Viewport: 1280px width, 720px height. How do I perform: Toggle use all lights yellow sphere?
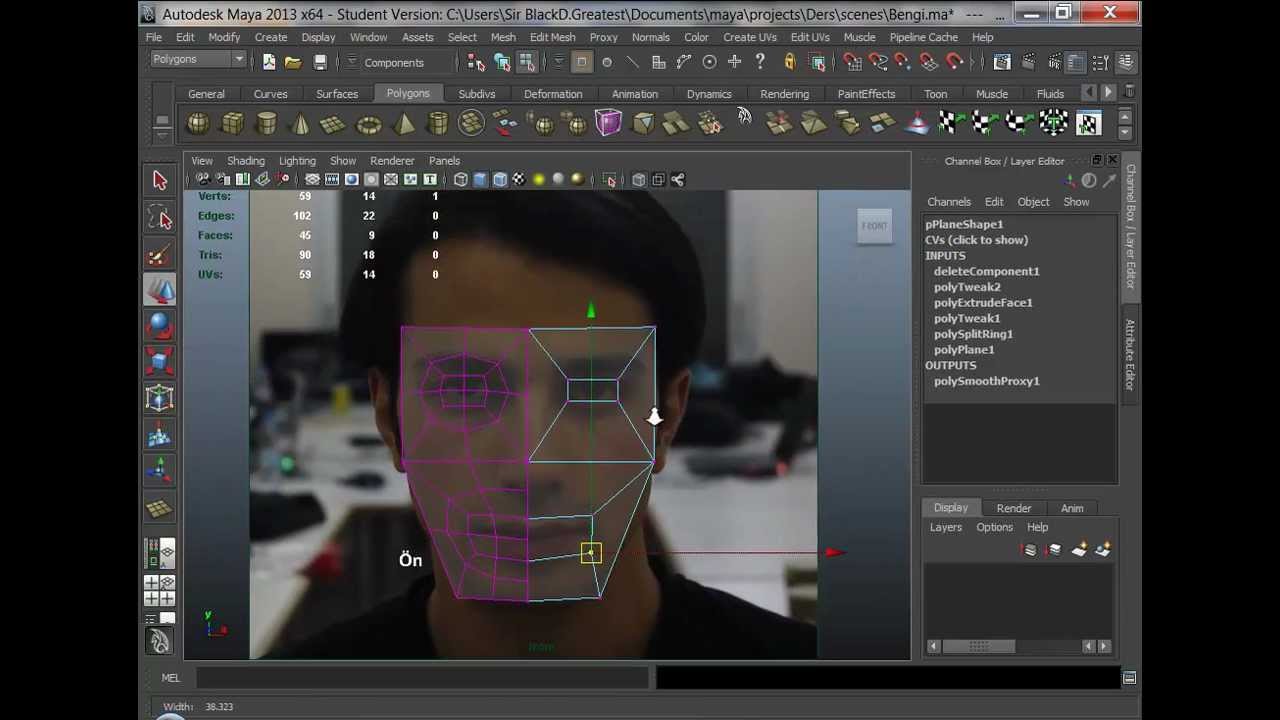pyautogui.click(x=539, y=180)
